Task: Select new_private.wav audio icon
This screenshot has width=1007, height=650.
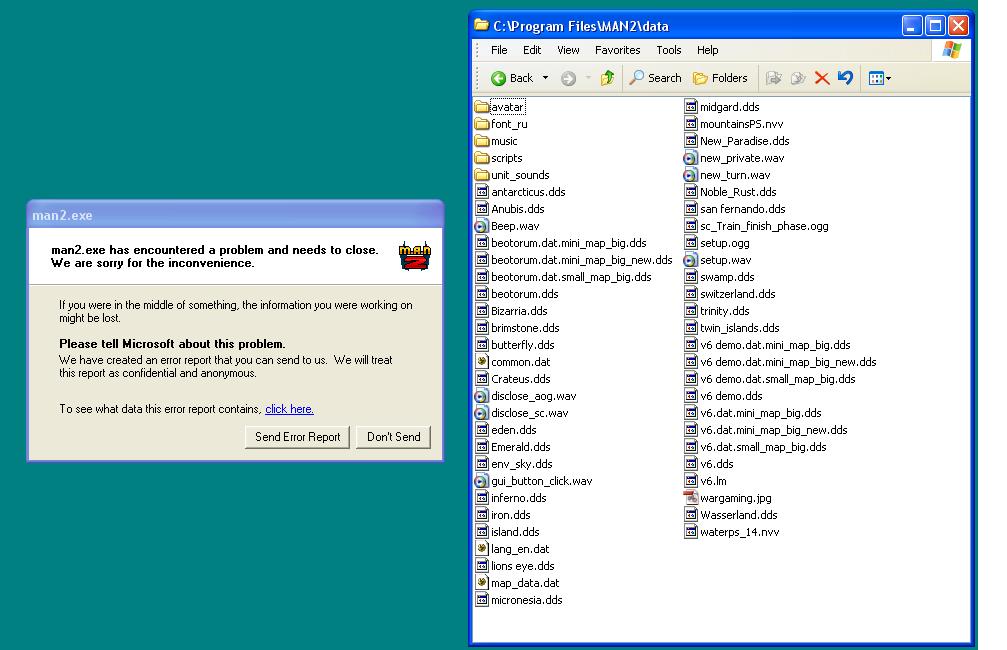Action: tap(690, 158)
